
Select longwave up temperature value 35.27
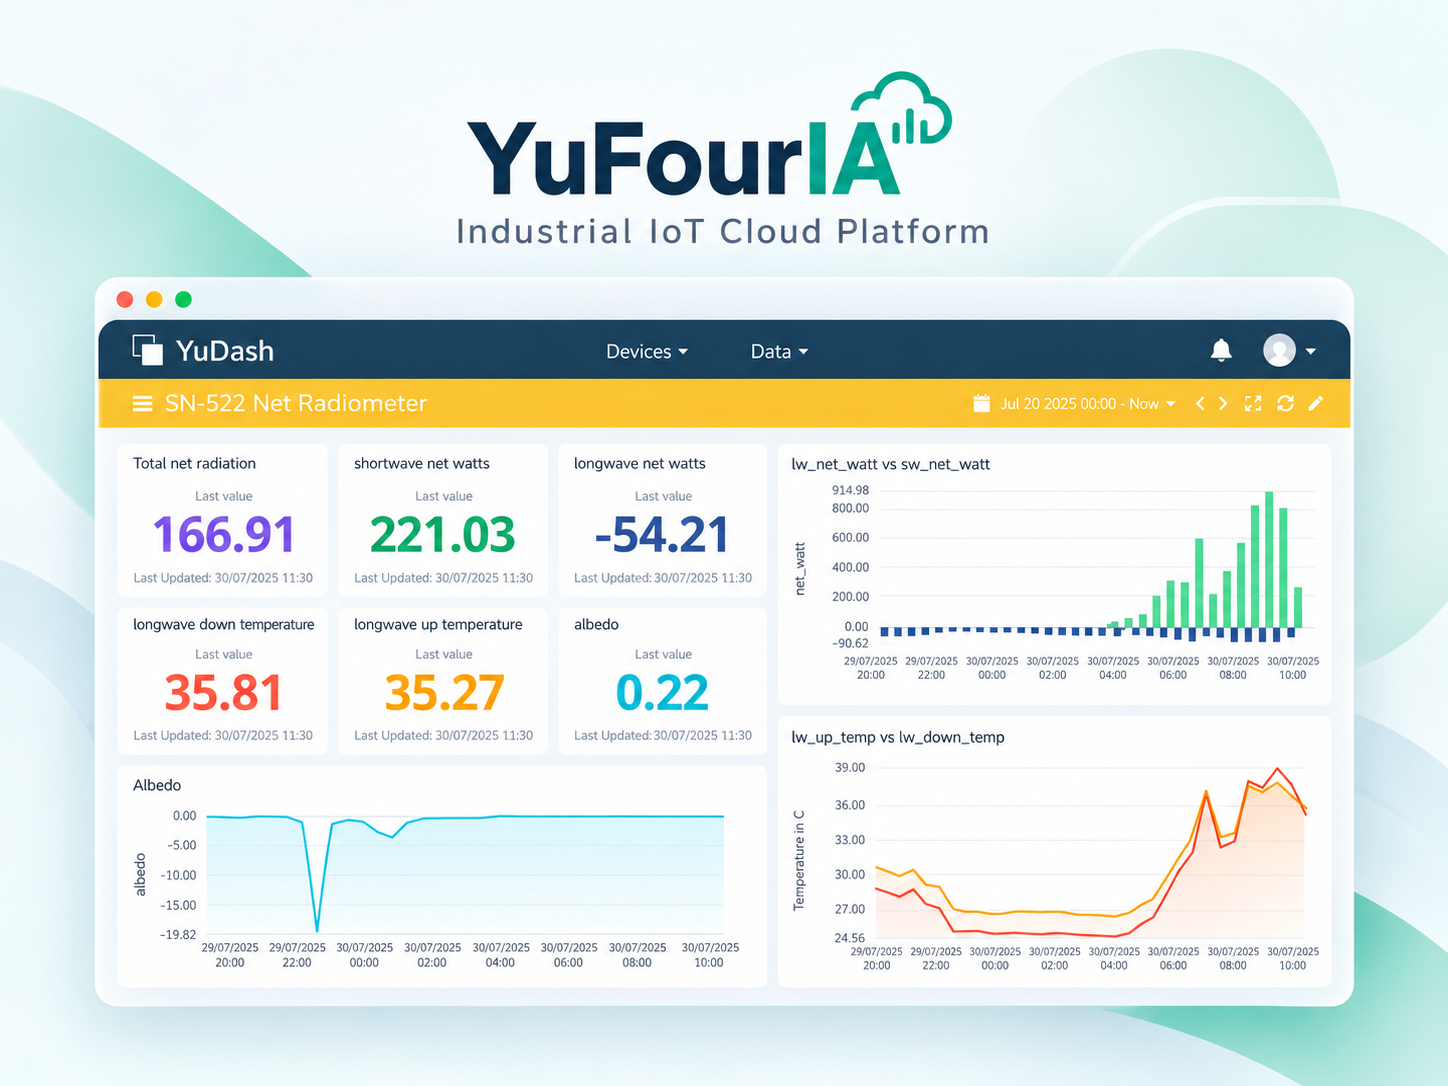[444, 693]
